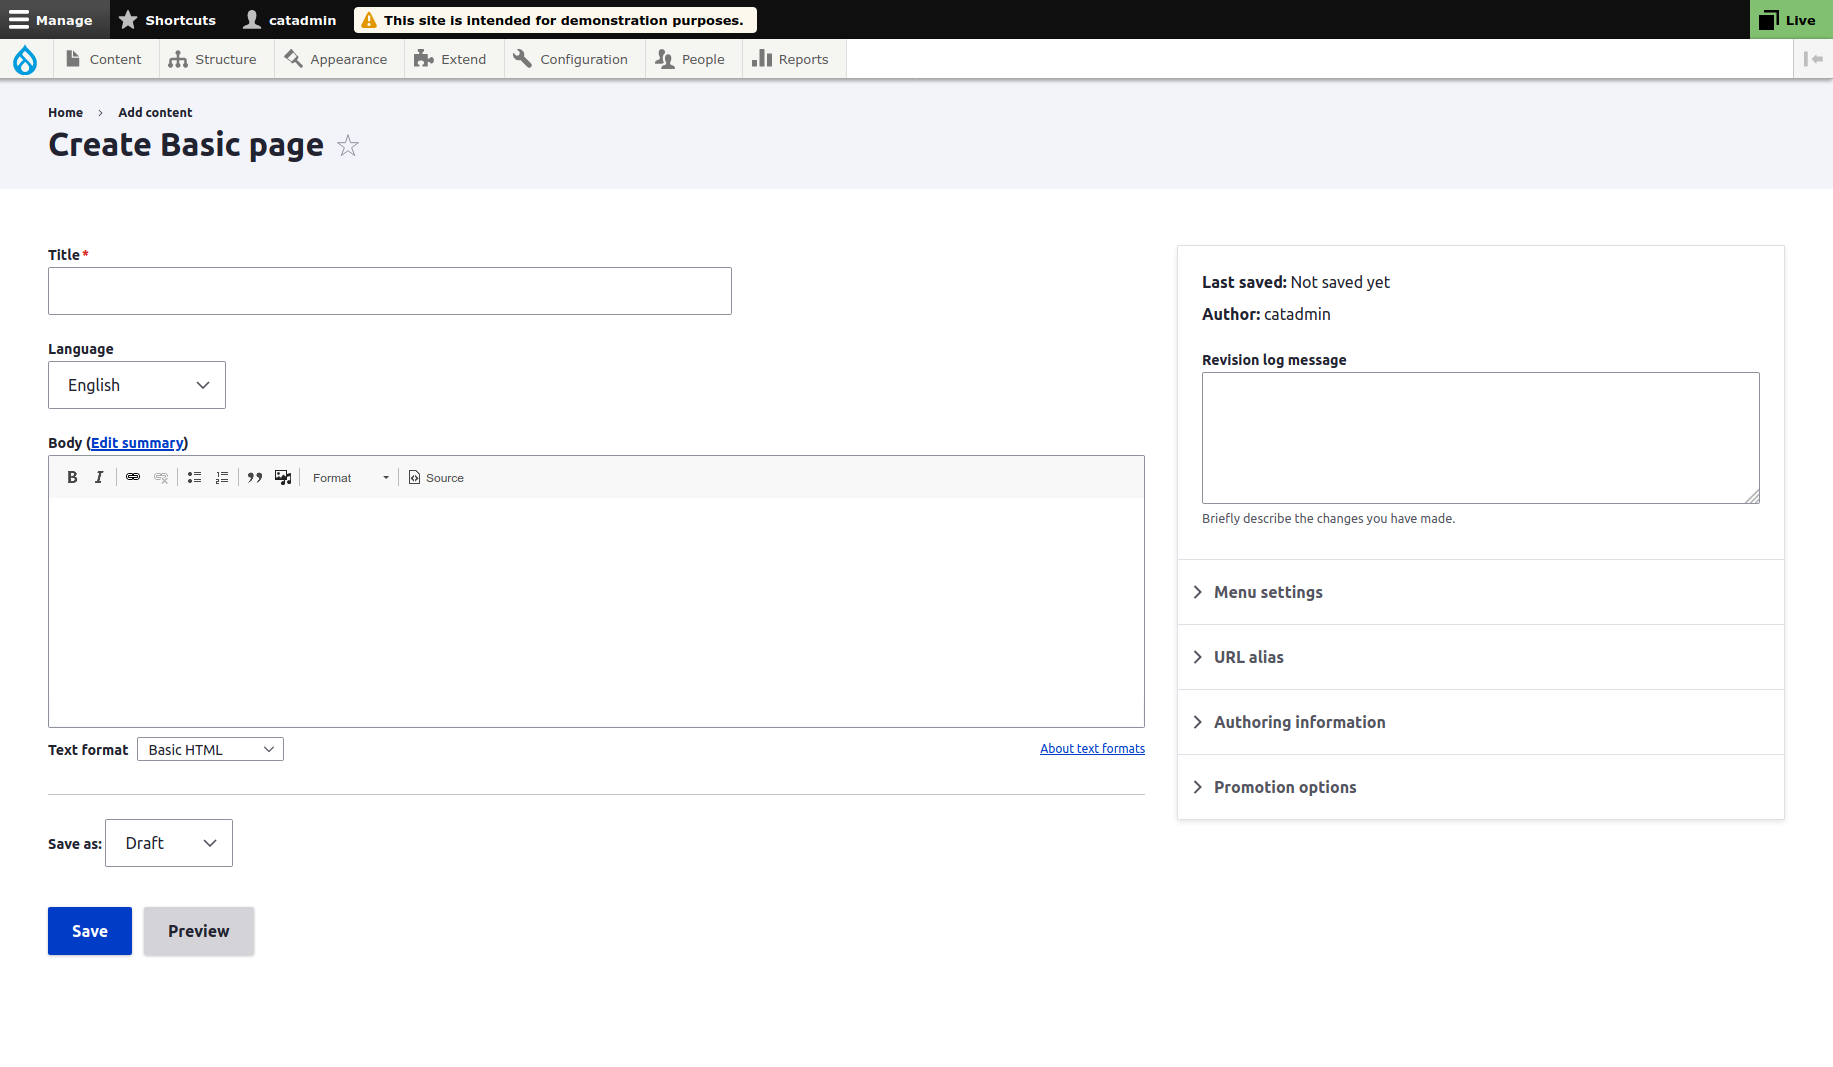Open the Save as dropdown
1833x1067 pixels.
[168, 843]
